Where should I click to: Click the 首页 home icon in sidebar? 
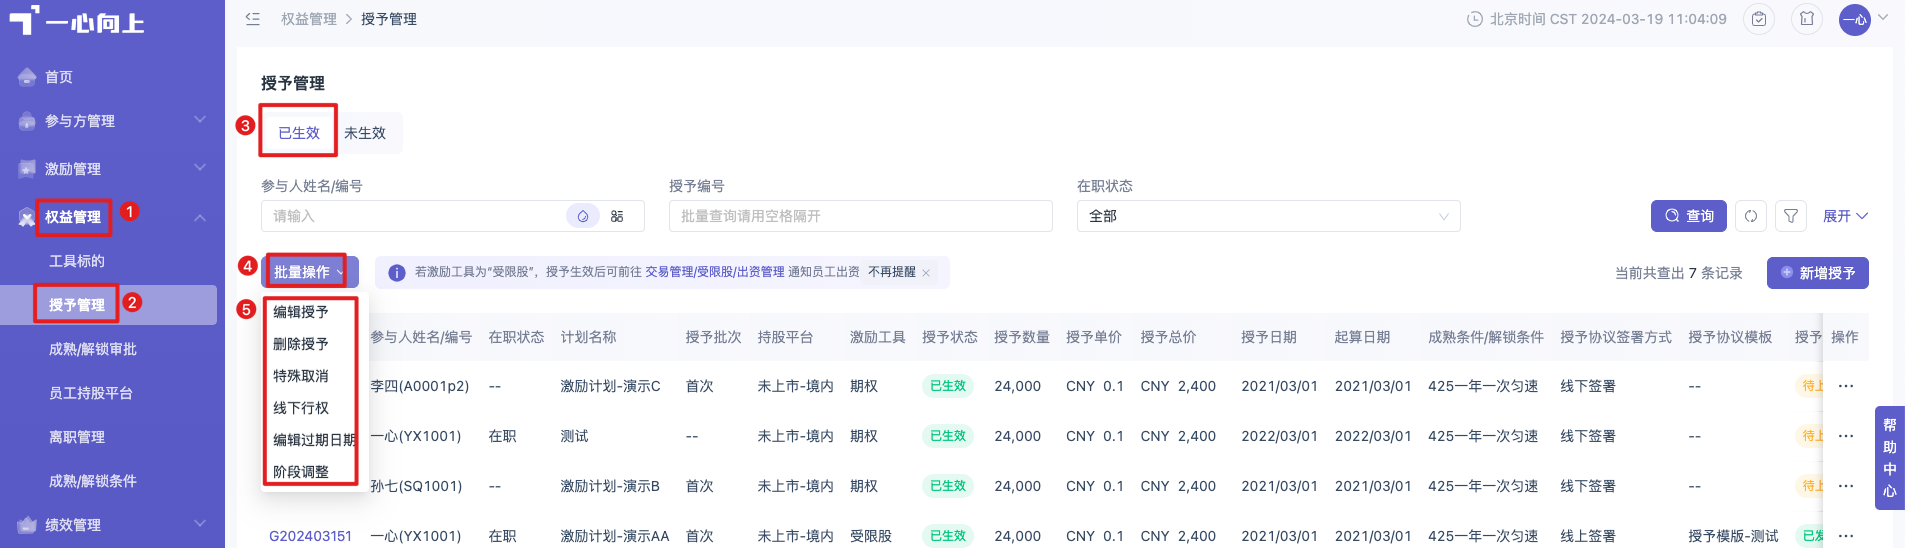tap(27, 77)
